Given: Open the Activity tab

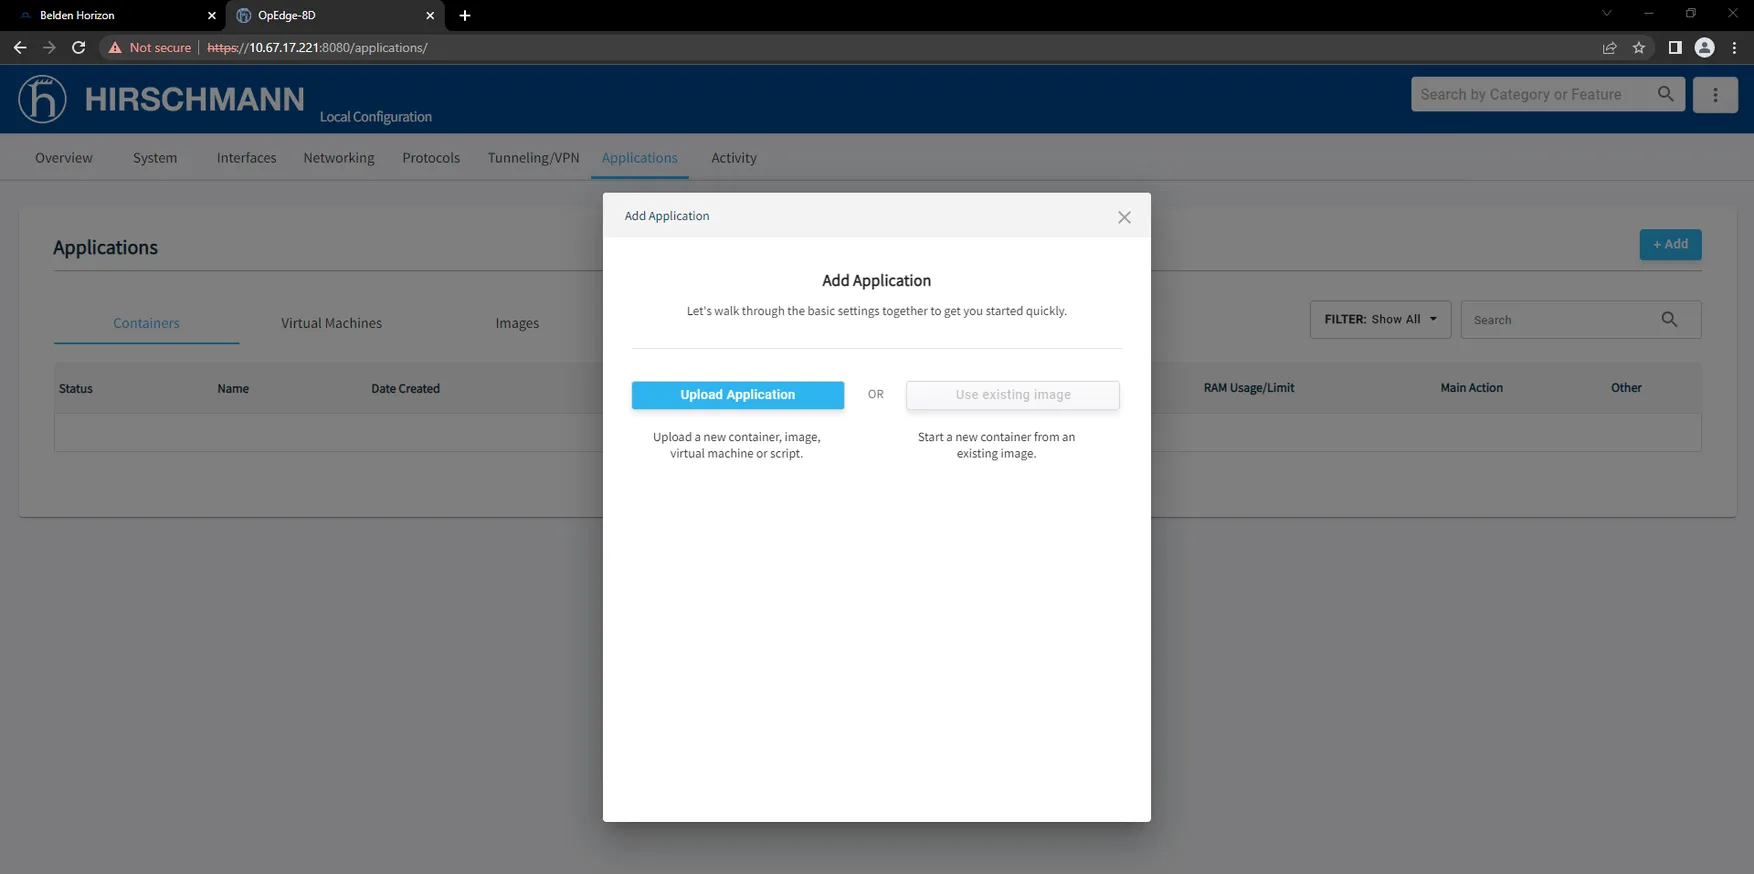Looking at the screenshot, I should [x=734, y=158].
